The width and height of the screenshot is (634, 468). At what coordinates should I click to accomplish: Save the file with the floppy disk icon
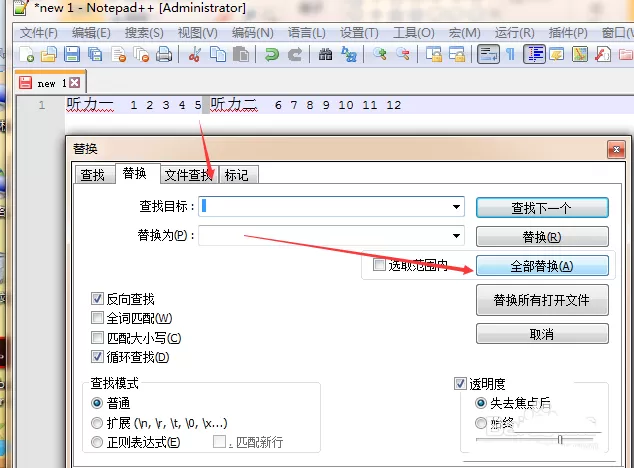pos(72,55)
